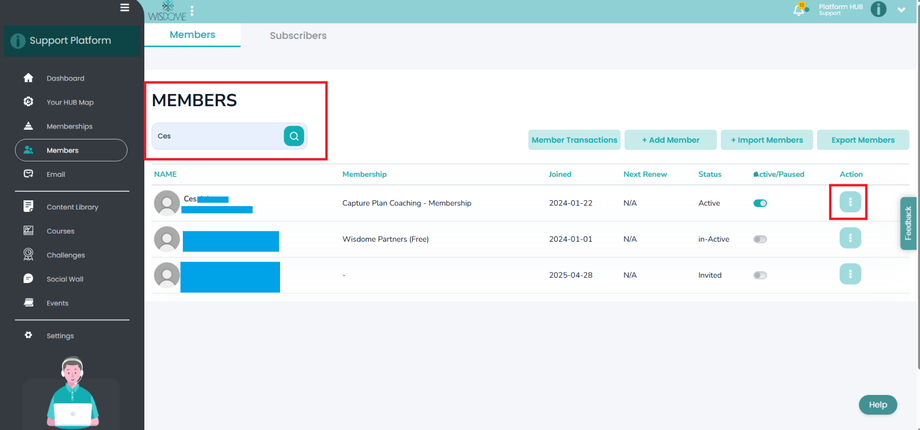Click the Support Platform info icon in sidebar
This screenshot has height=430, width=920.
point(18,41)
